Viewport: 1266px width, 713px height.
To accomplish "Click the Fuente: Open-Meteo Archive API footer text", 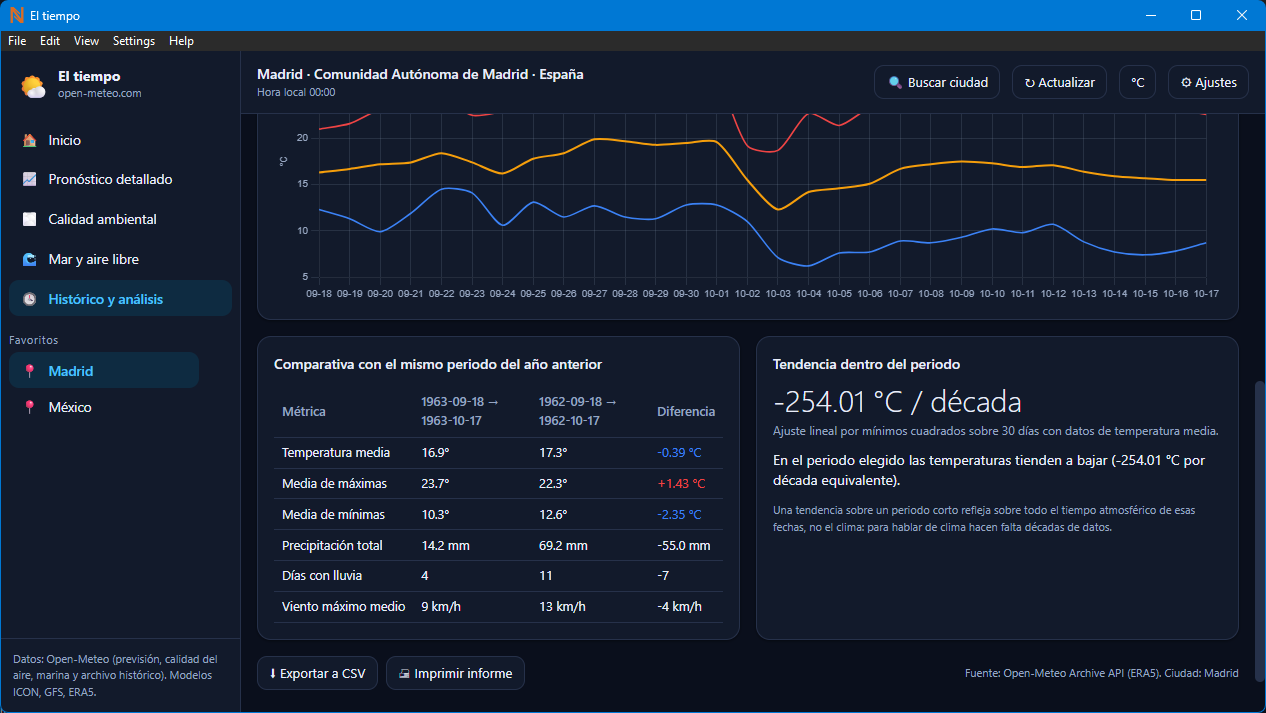I will pos(1102,674).
